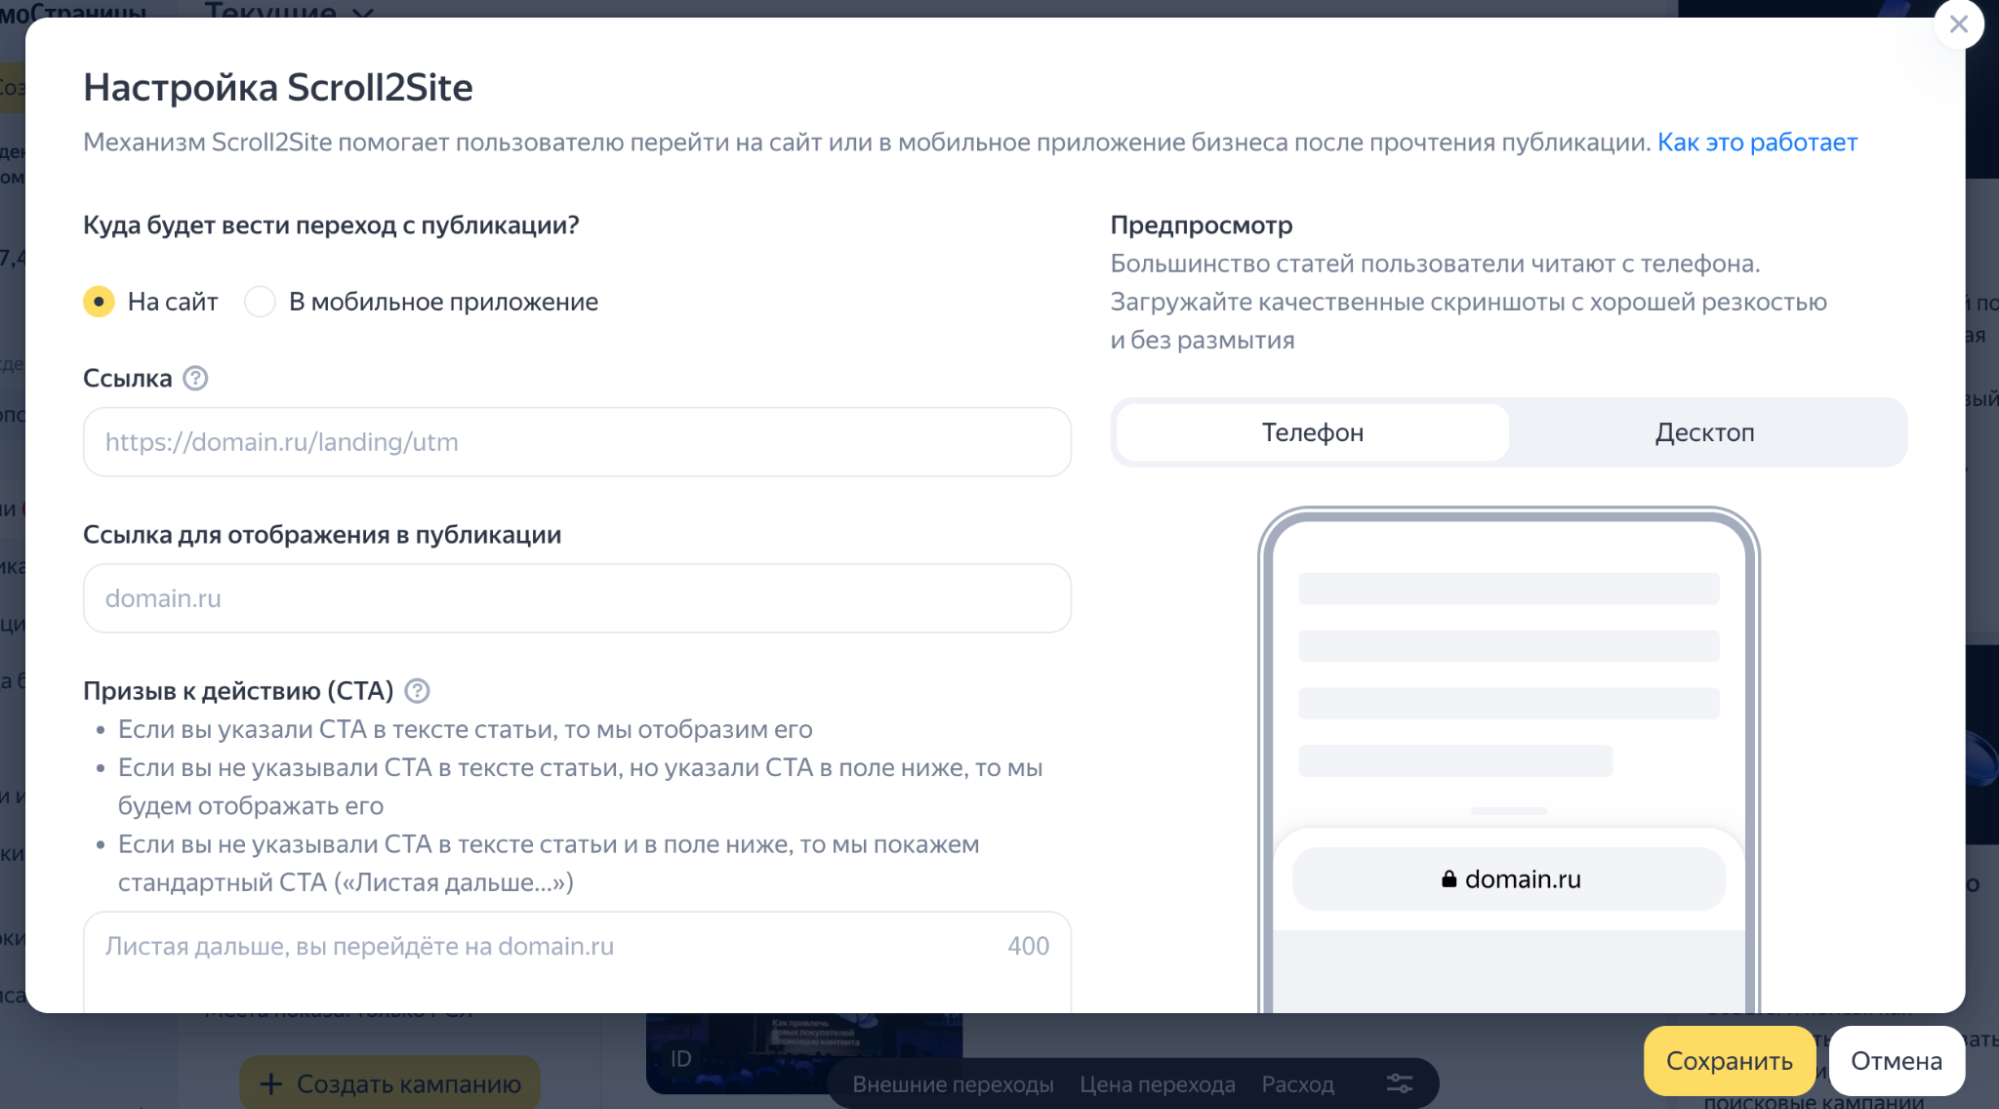1999x1109 pixels.
Task: Click the lock icon in phone preview
Action: (x=1448, y=879)
